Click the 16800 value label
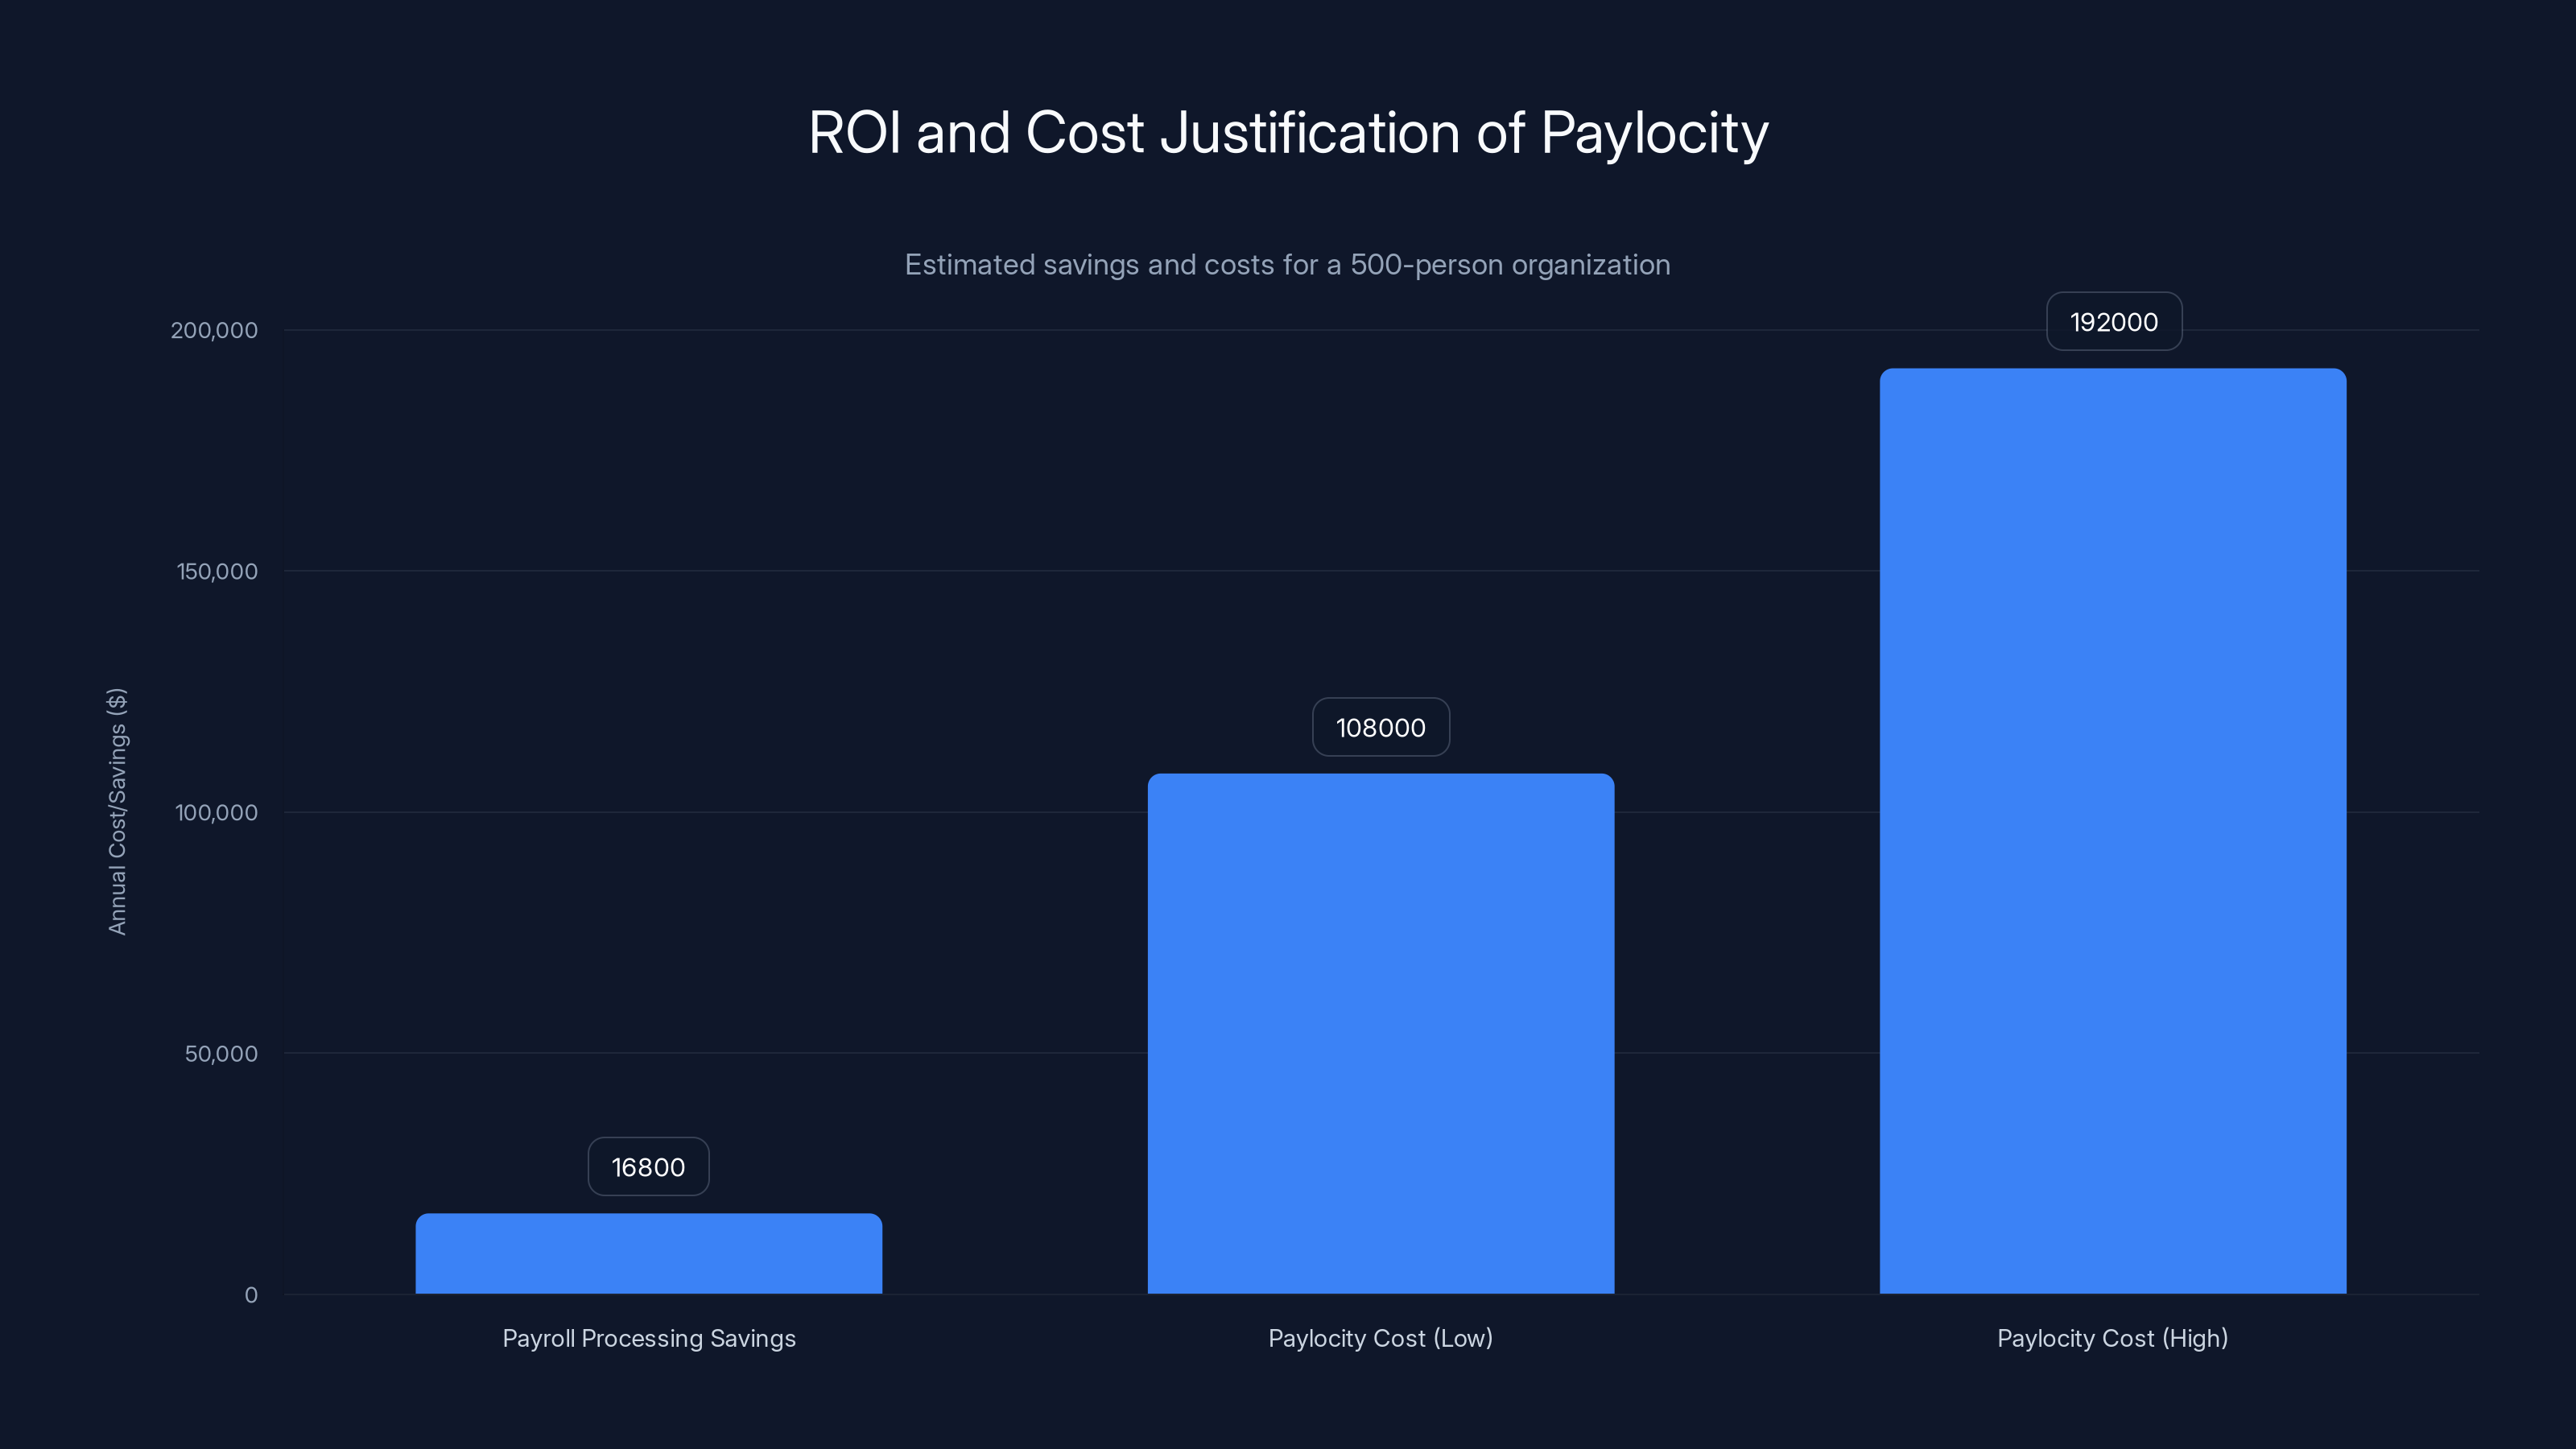 click(648, 1167)
